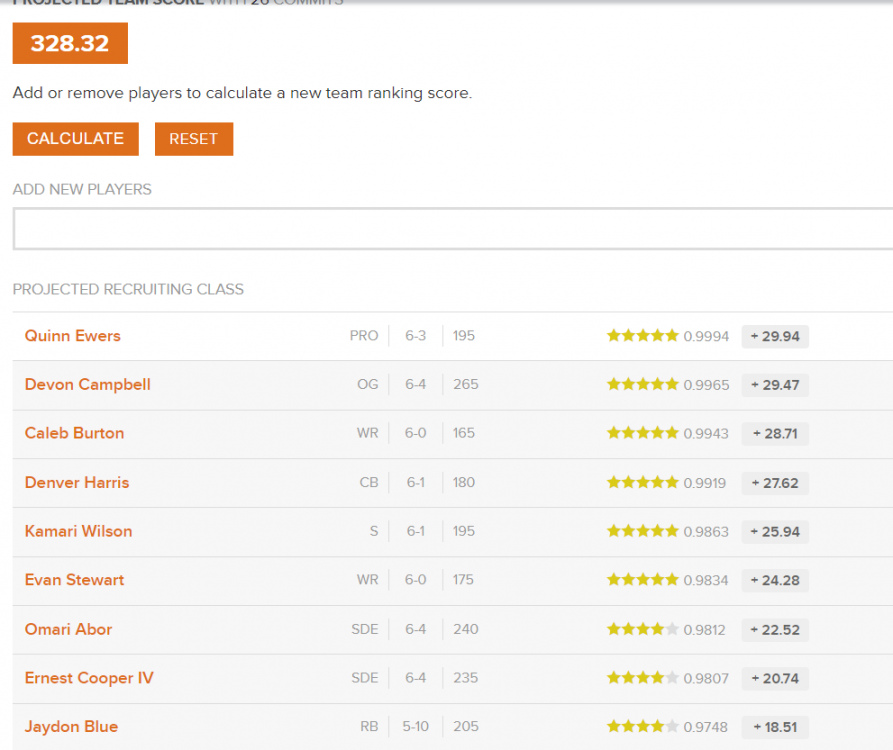Click Omari Abor's four-star rating icons

(642, 629)
